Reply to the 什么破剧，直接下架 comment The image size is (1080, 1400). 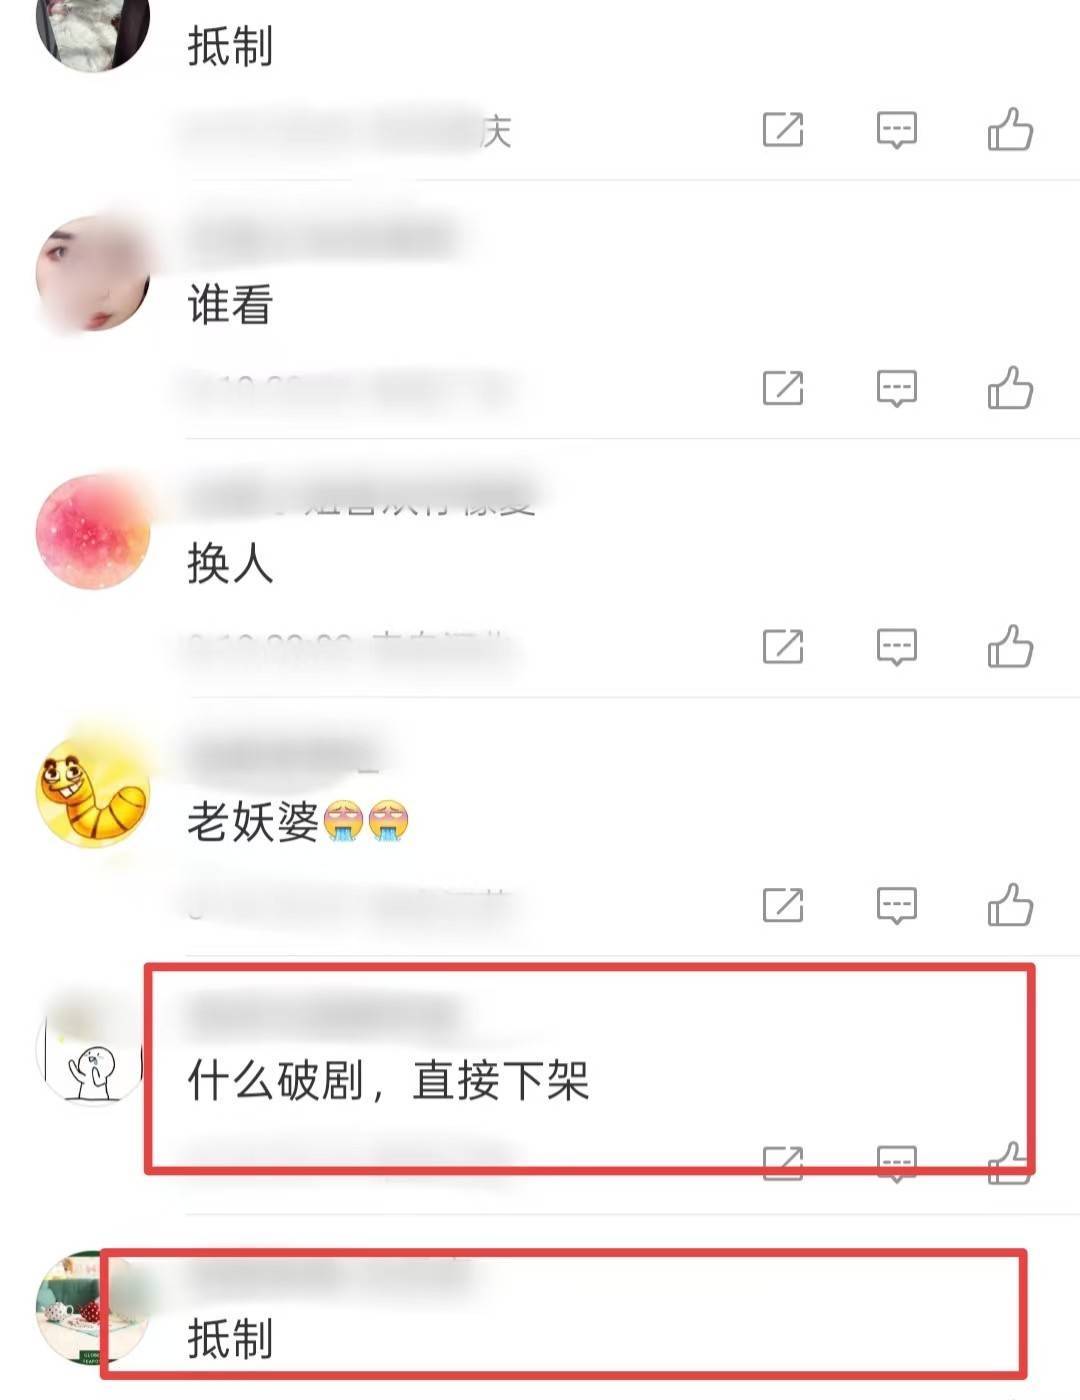pos(897,1163)
